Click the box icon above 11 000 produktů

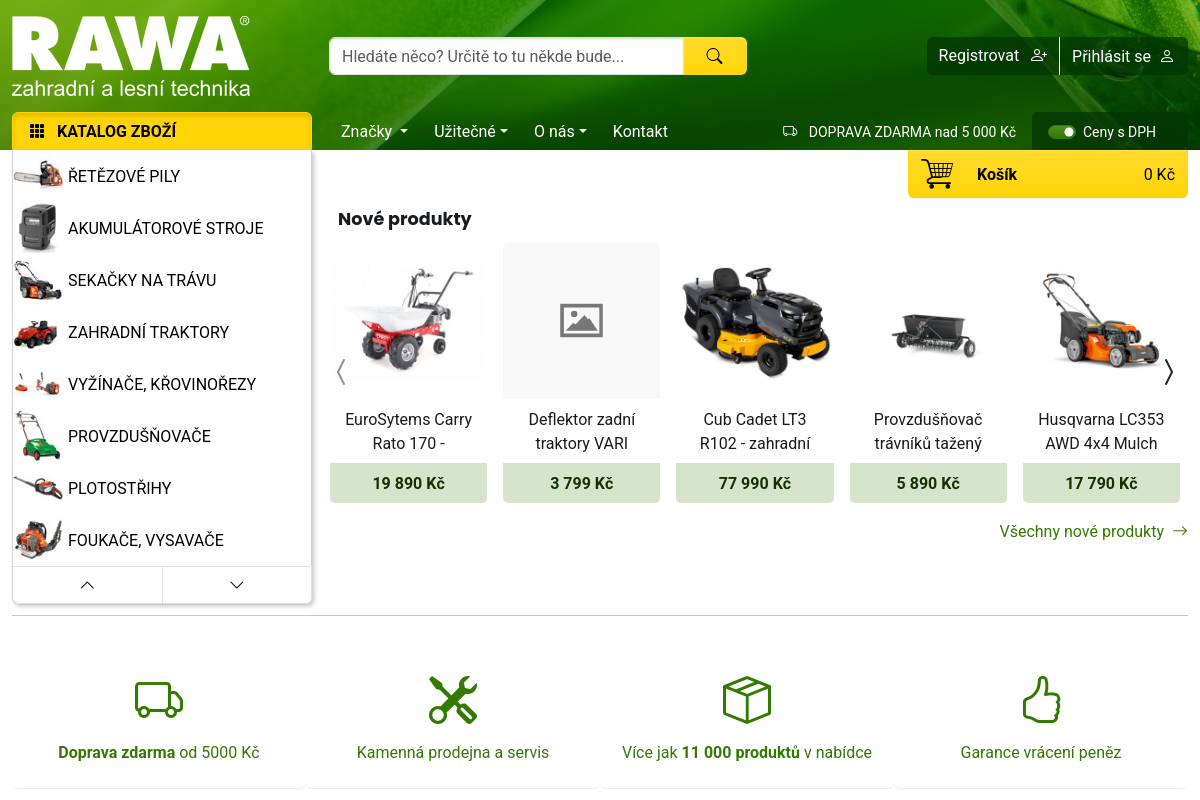[747, 699]
